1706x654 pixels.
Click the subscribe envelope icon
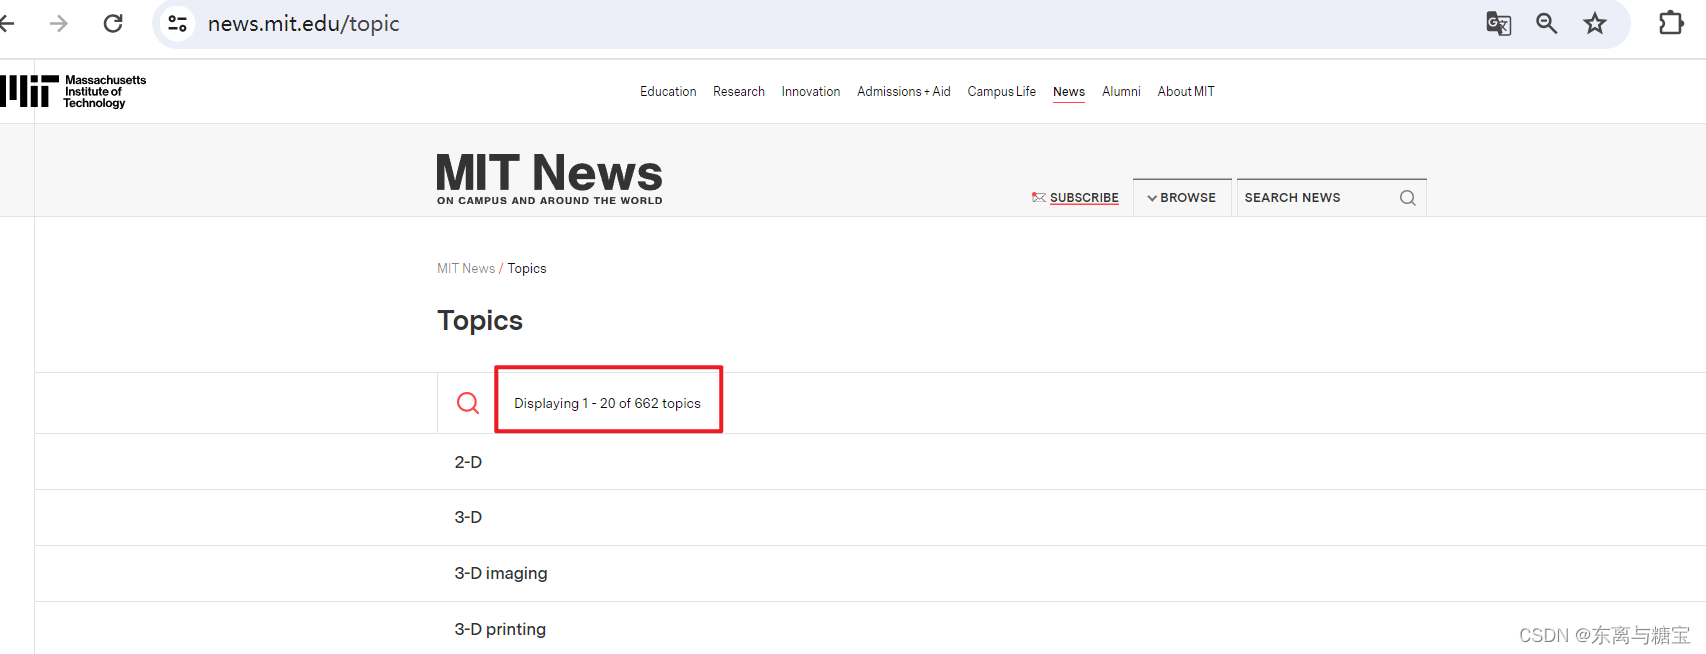coord(1039,198)
